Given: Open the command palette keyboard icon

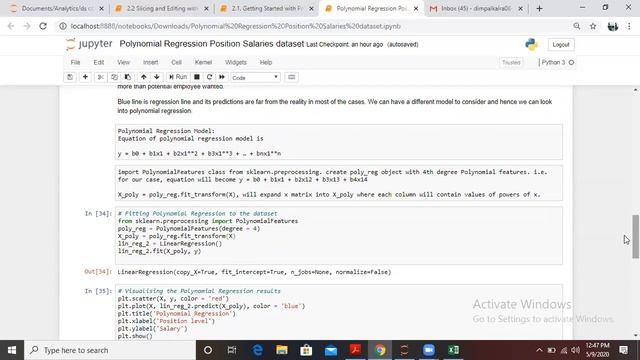Looking at the screenshot, I should pyautogui.click(x=291, y=77).
